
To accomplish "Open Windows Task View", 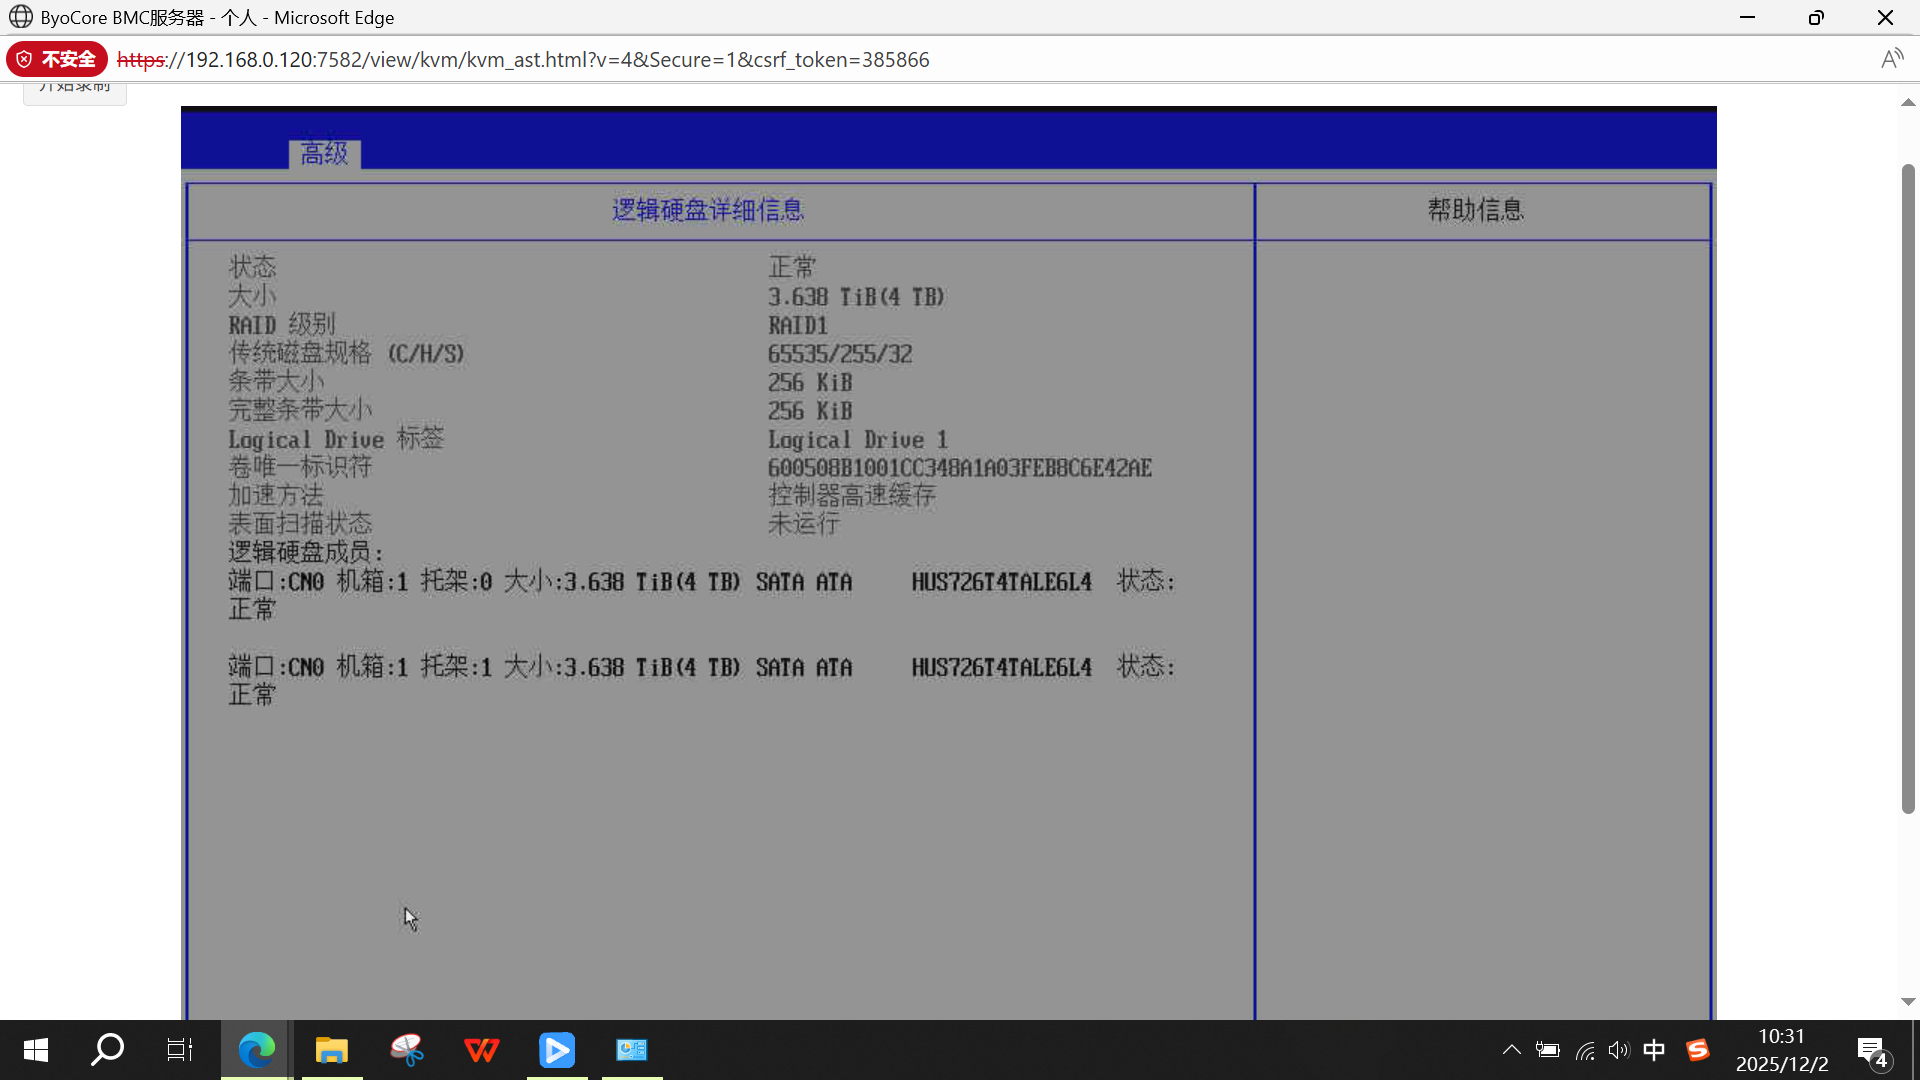I will (x=180, y=1049).
